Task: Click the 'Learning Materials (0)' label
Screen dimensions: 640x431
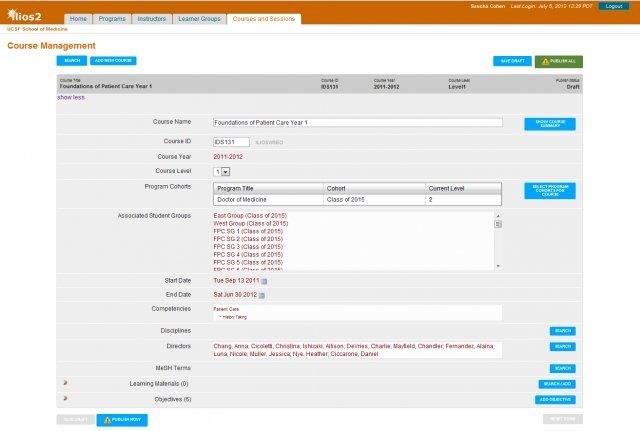Action: point(159,384)
